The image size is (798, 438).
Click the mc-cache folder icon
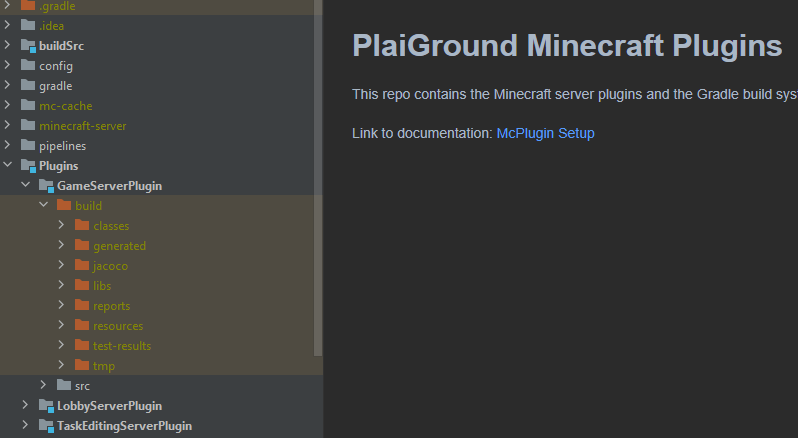28,105
